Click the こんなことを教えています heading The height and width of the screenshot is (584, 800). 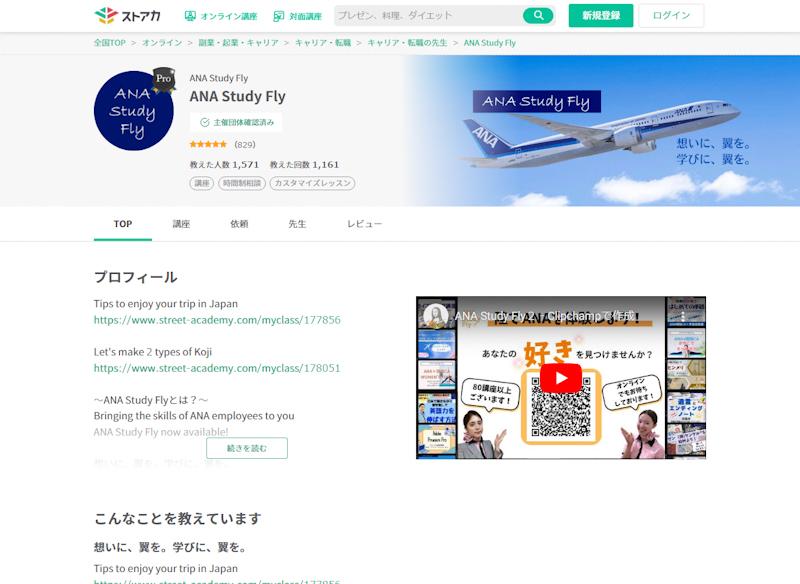pos(178,519)
